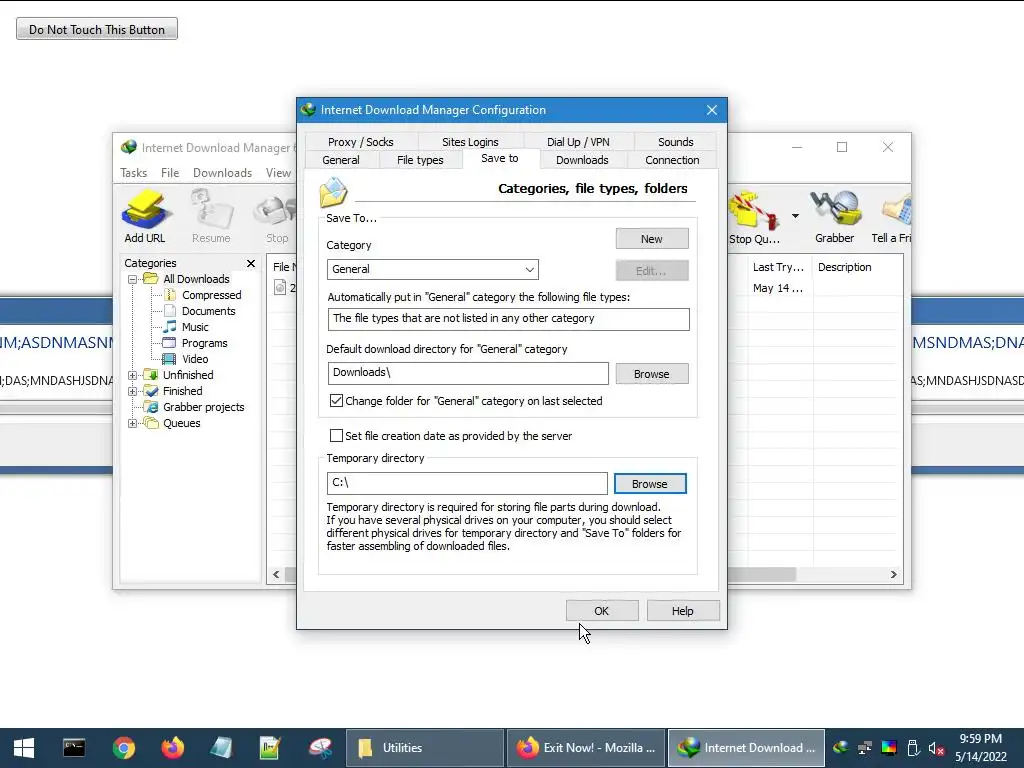Image resolution: width=1024 pixels, height=768 pixels.
Task: Expand the Finished tree node
Action: (x=133, y=391)
